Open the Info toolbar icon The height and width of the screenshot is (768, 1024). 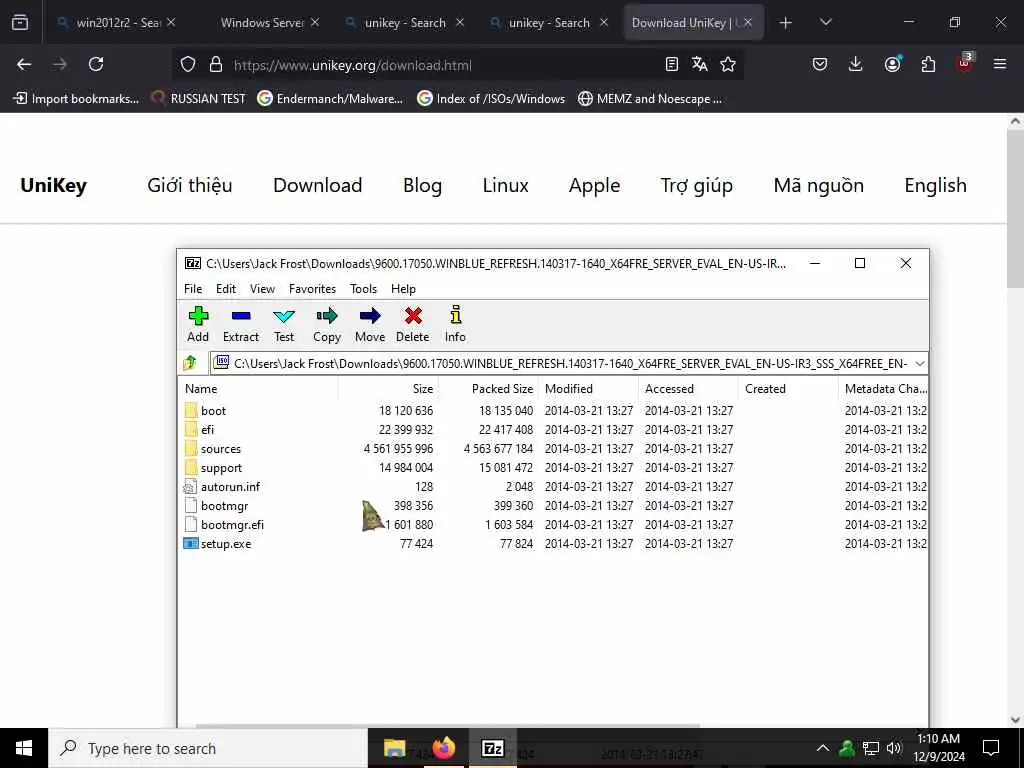455,325
